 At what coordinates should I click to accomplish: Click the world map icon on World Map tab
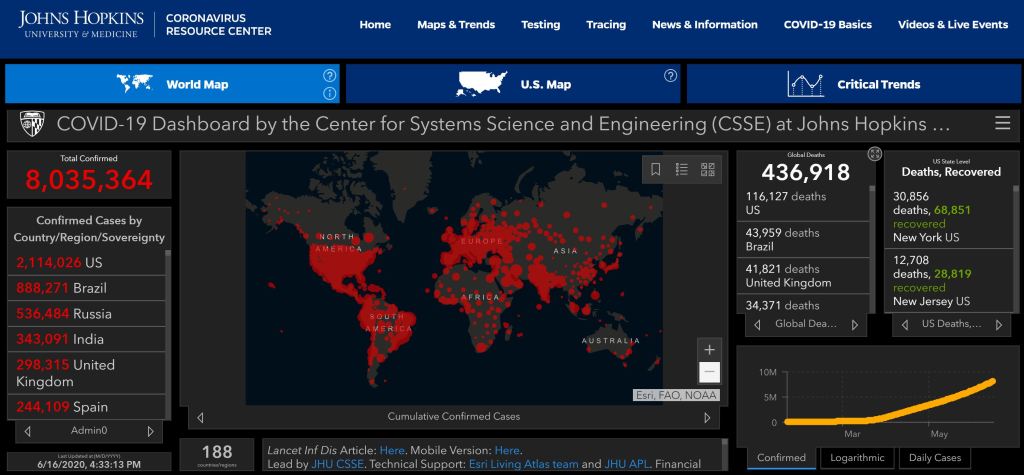pos(135,84)
